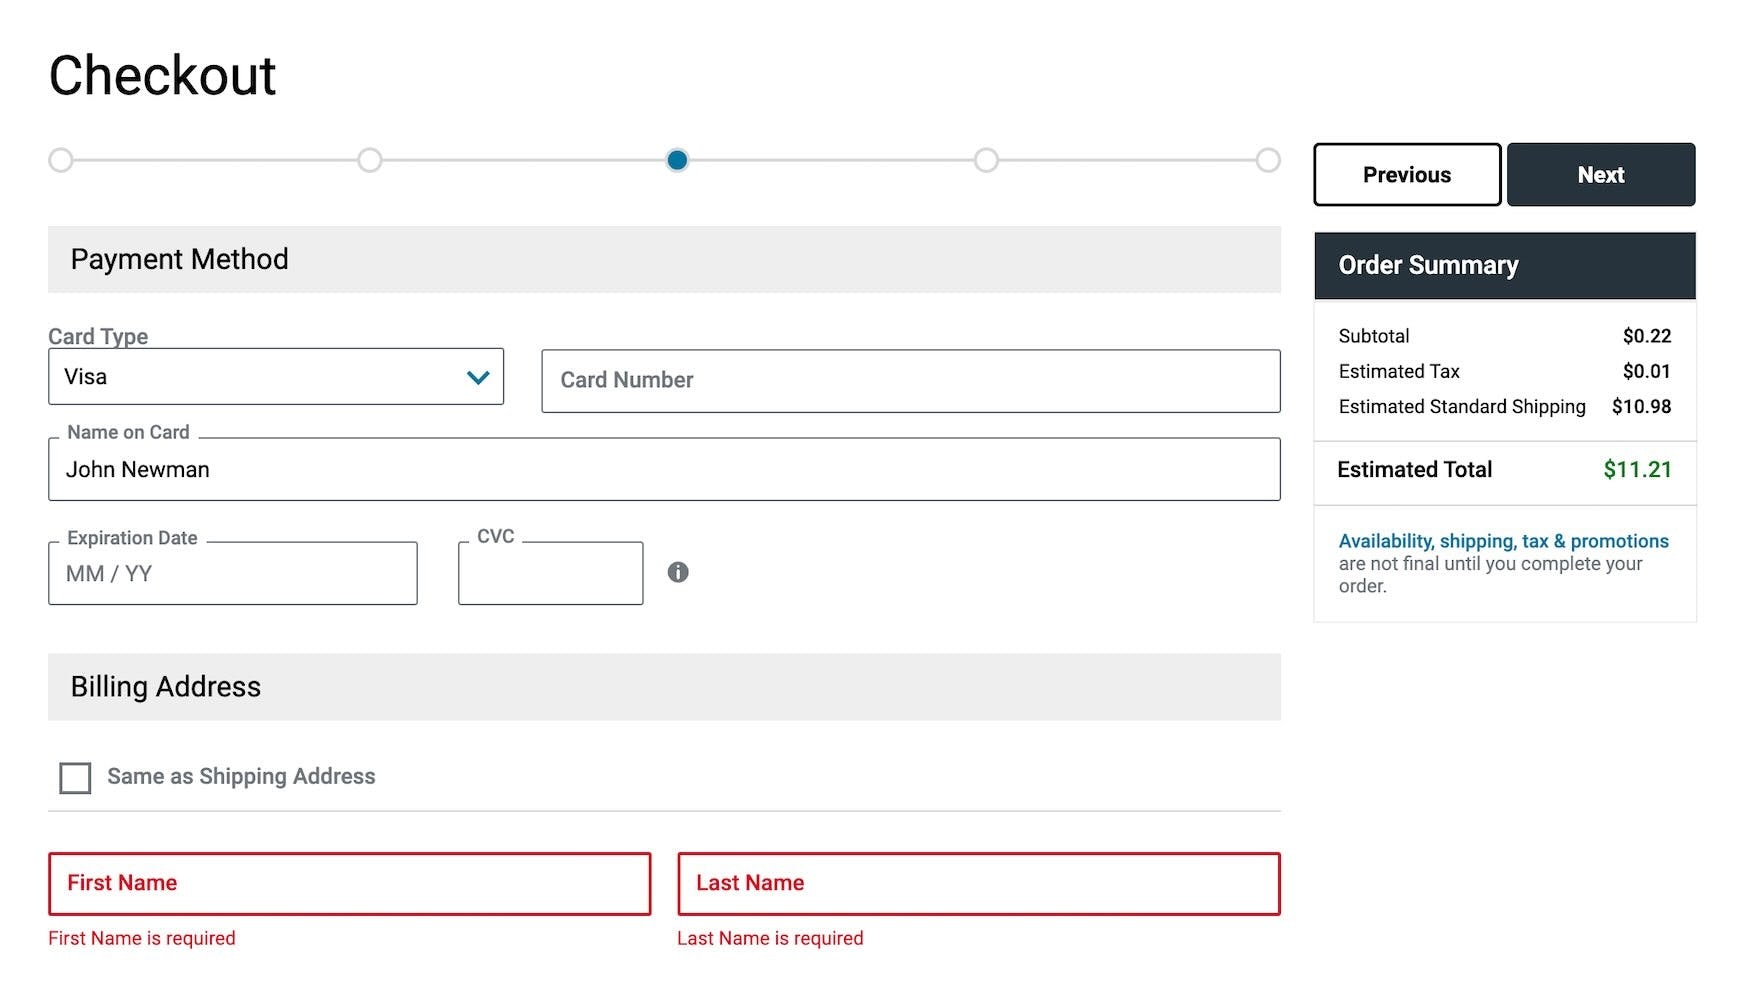Screen dimensions: 1760x995
Task: Select the fourth progress step circle
Action: (x=986, y=160)
